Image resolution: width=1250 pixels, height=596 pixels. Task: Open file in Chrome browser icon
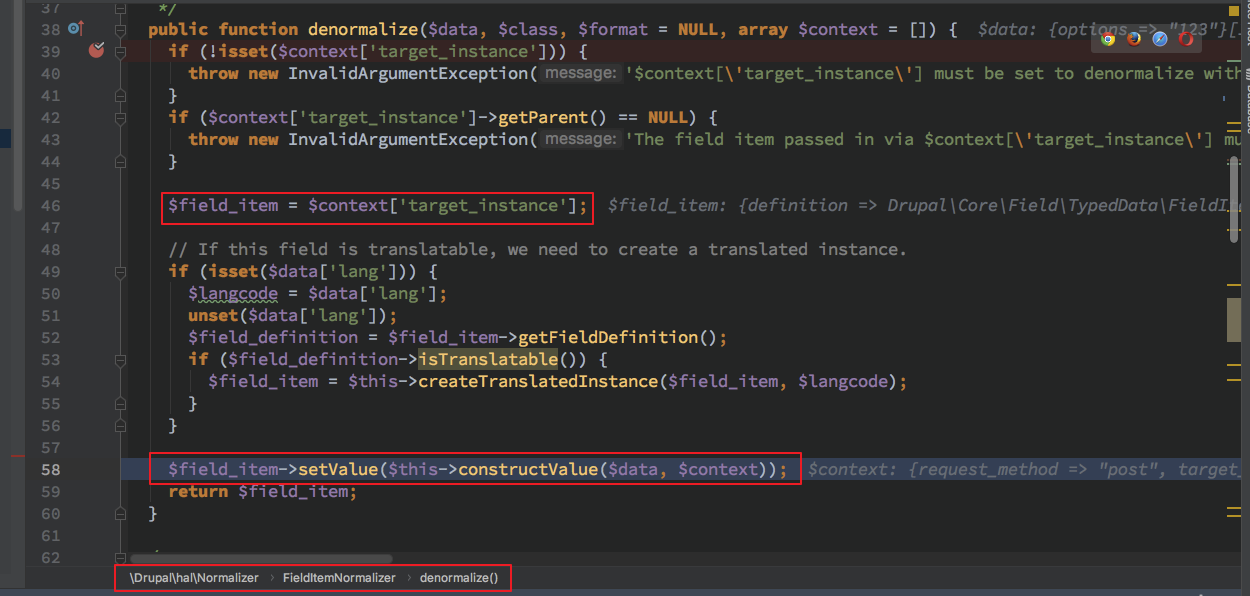[x=1107, y=39]
